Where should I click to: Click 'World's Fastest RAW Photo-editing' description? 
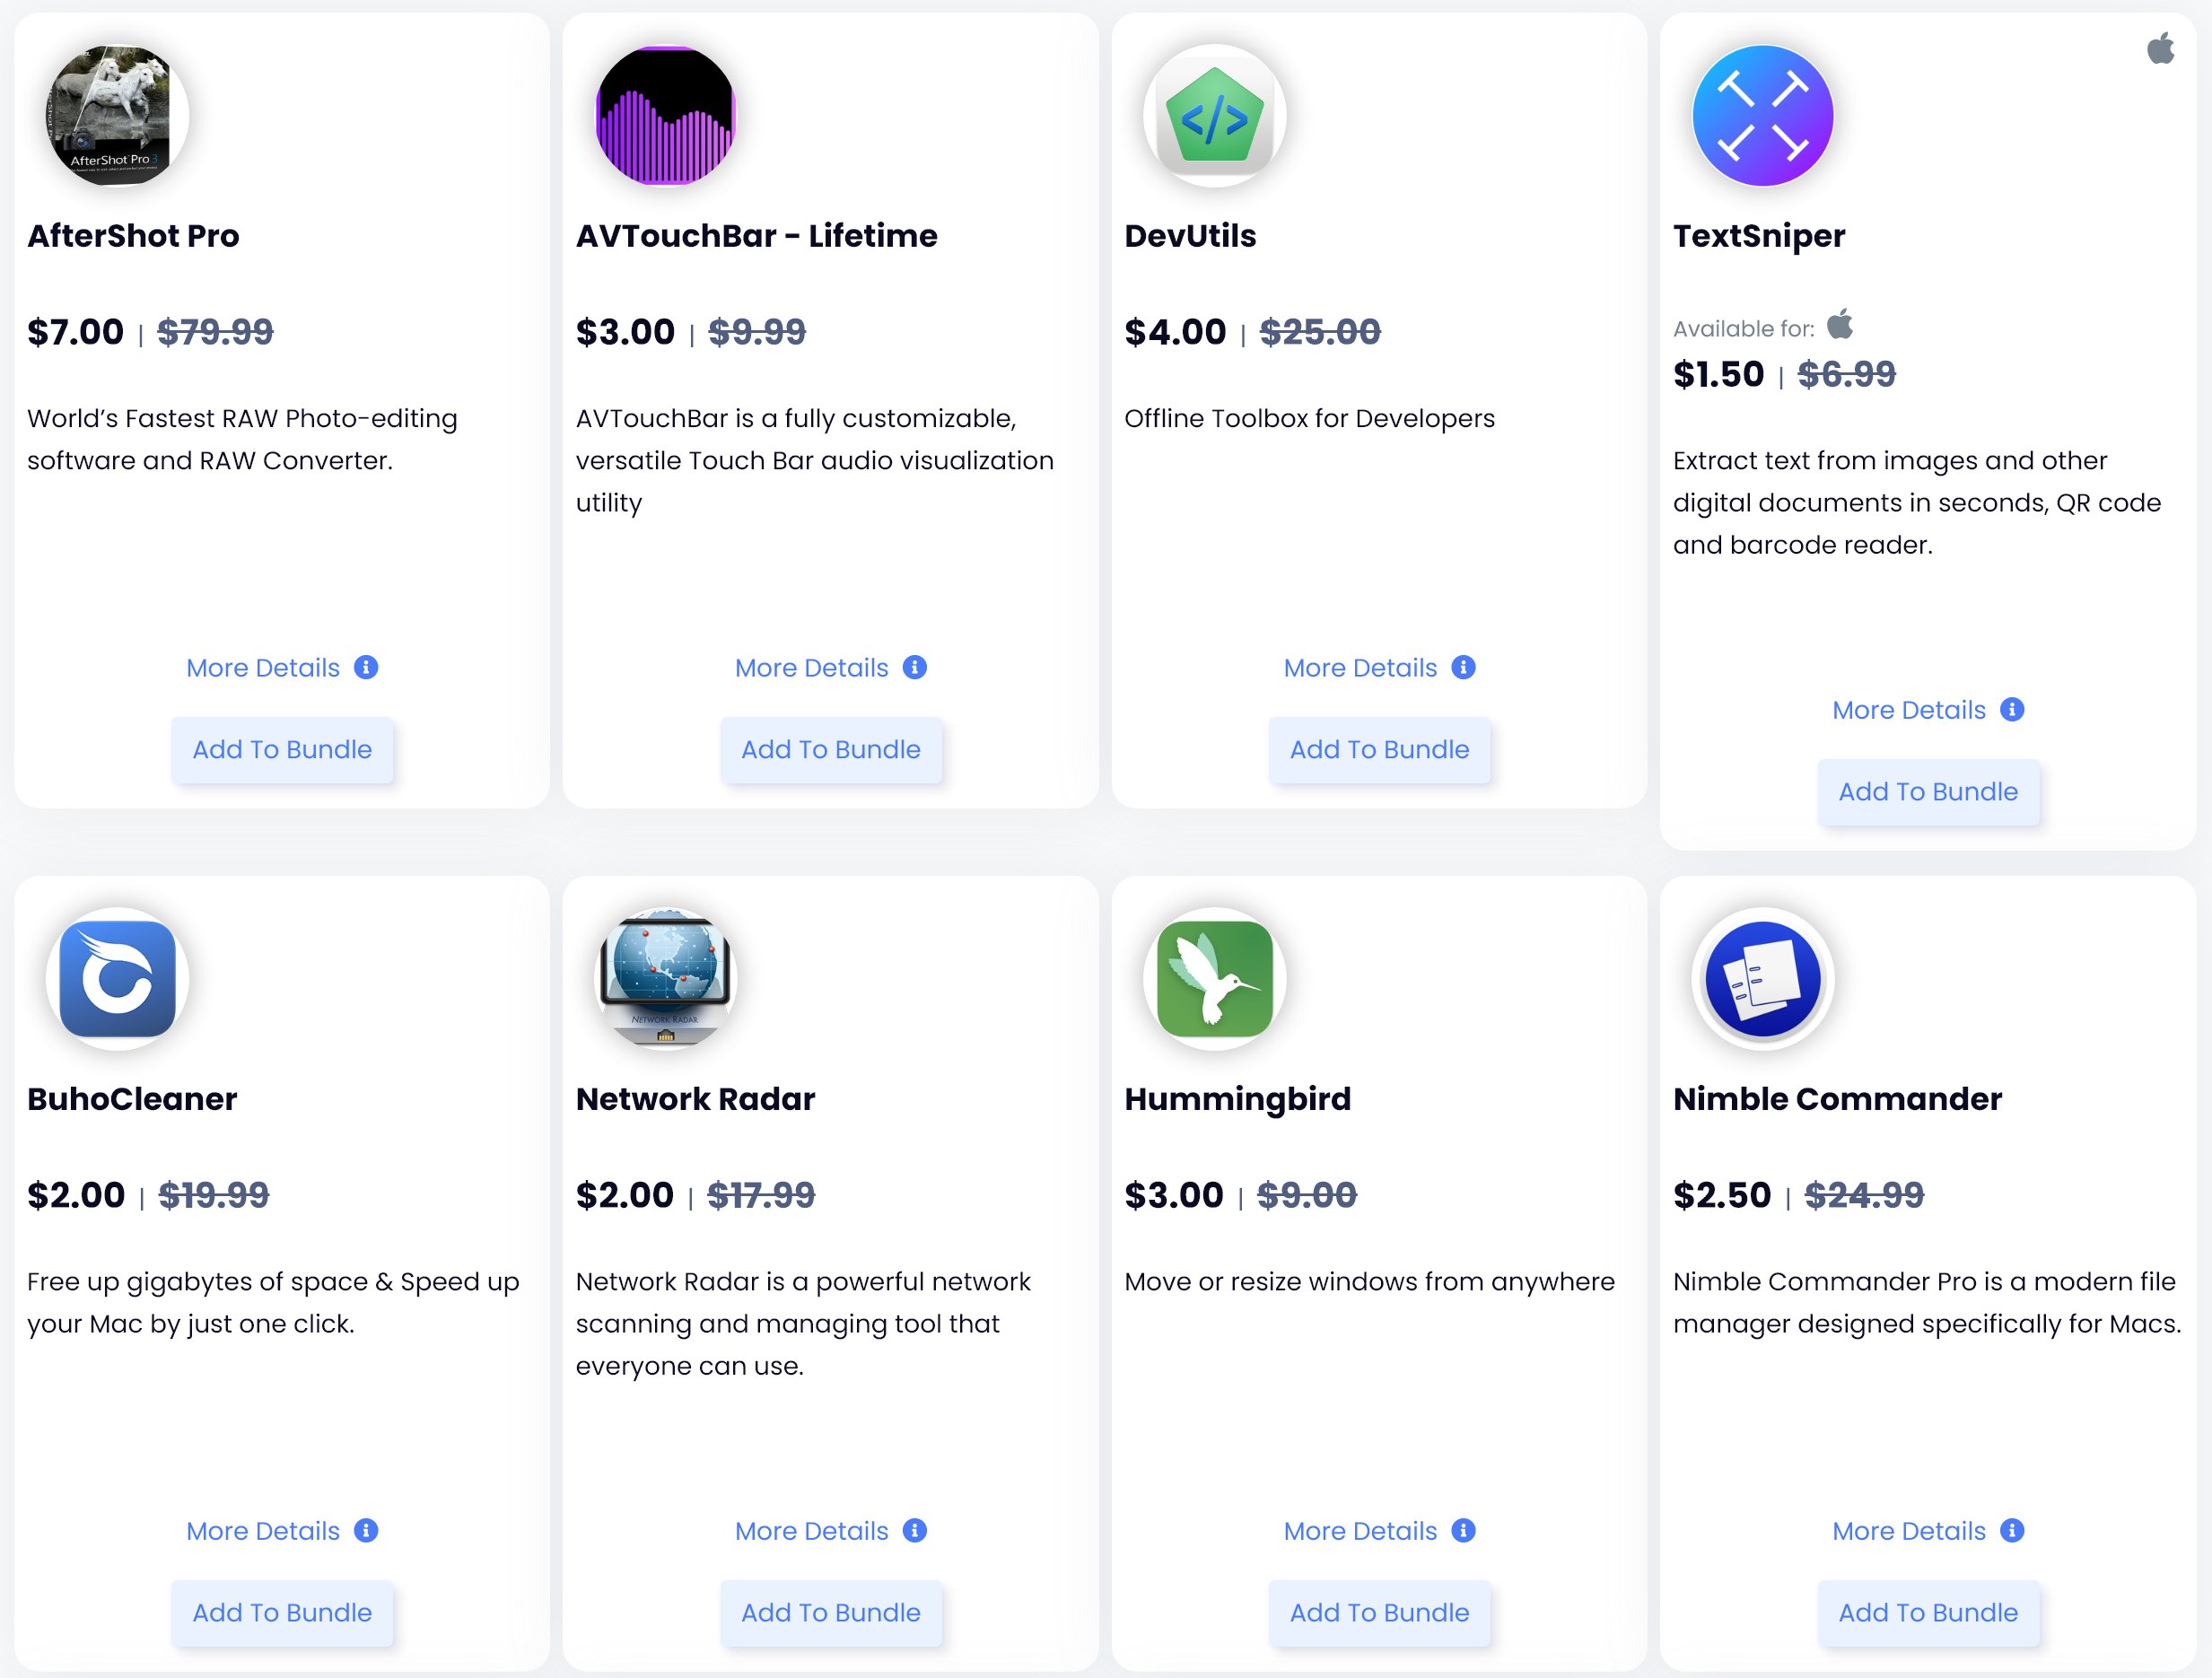pyautogui.click(x=242, y=439)
